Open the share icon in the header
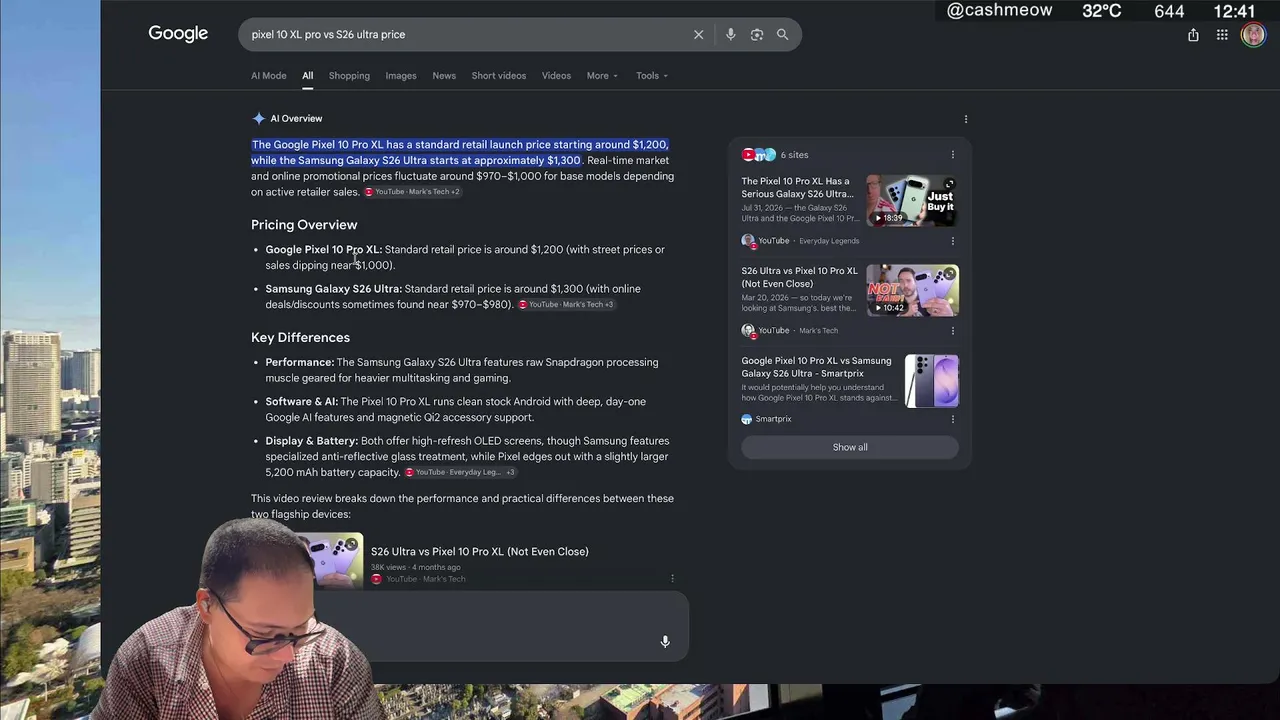 (1193, 35)
